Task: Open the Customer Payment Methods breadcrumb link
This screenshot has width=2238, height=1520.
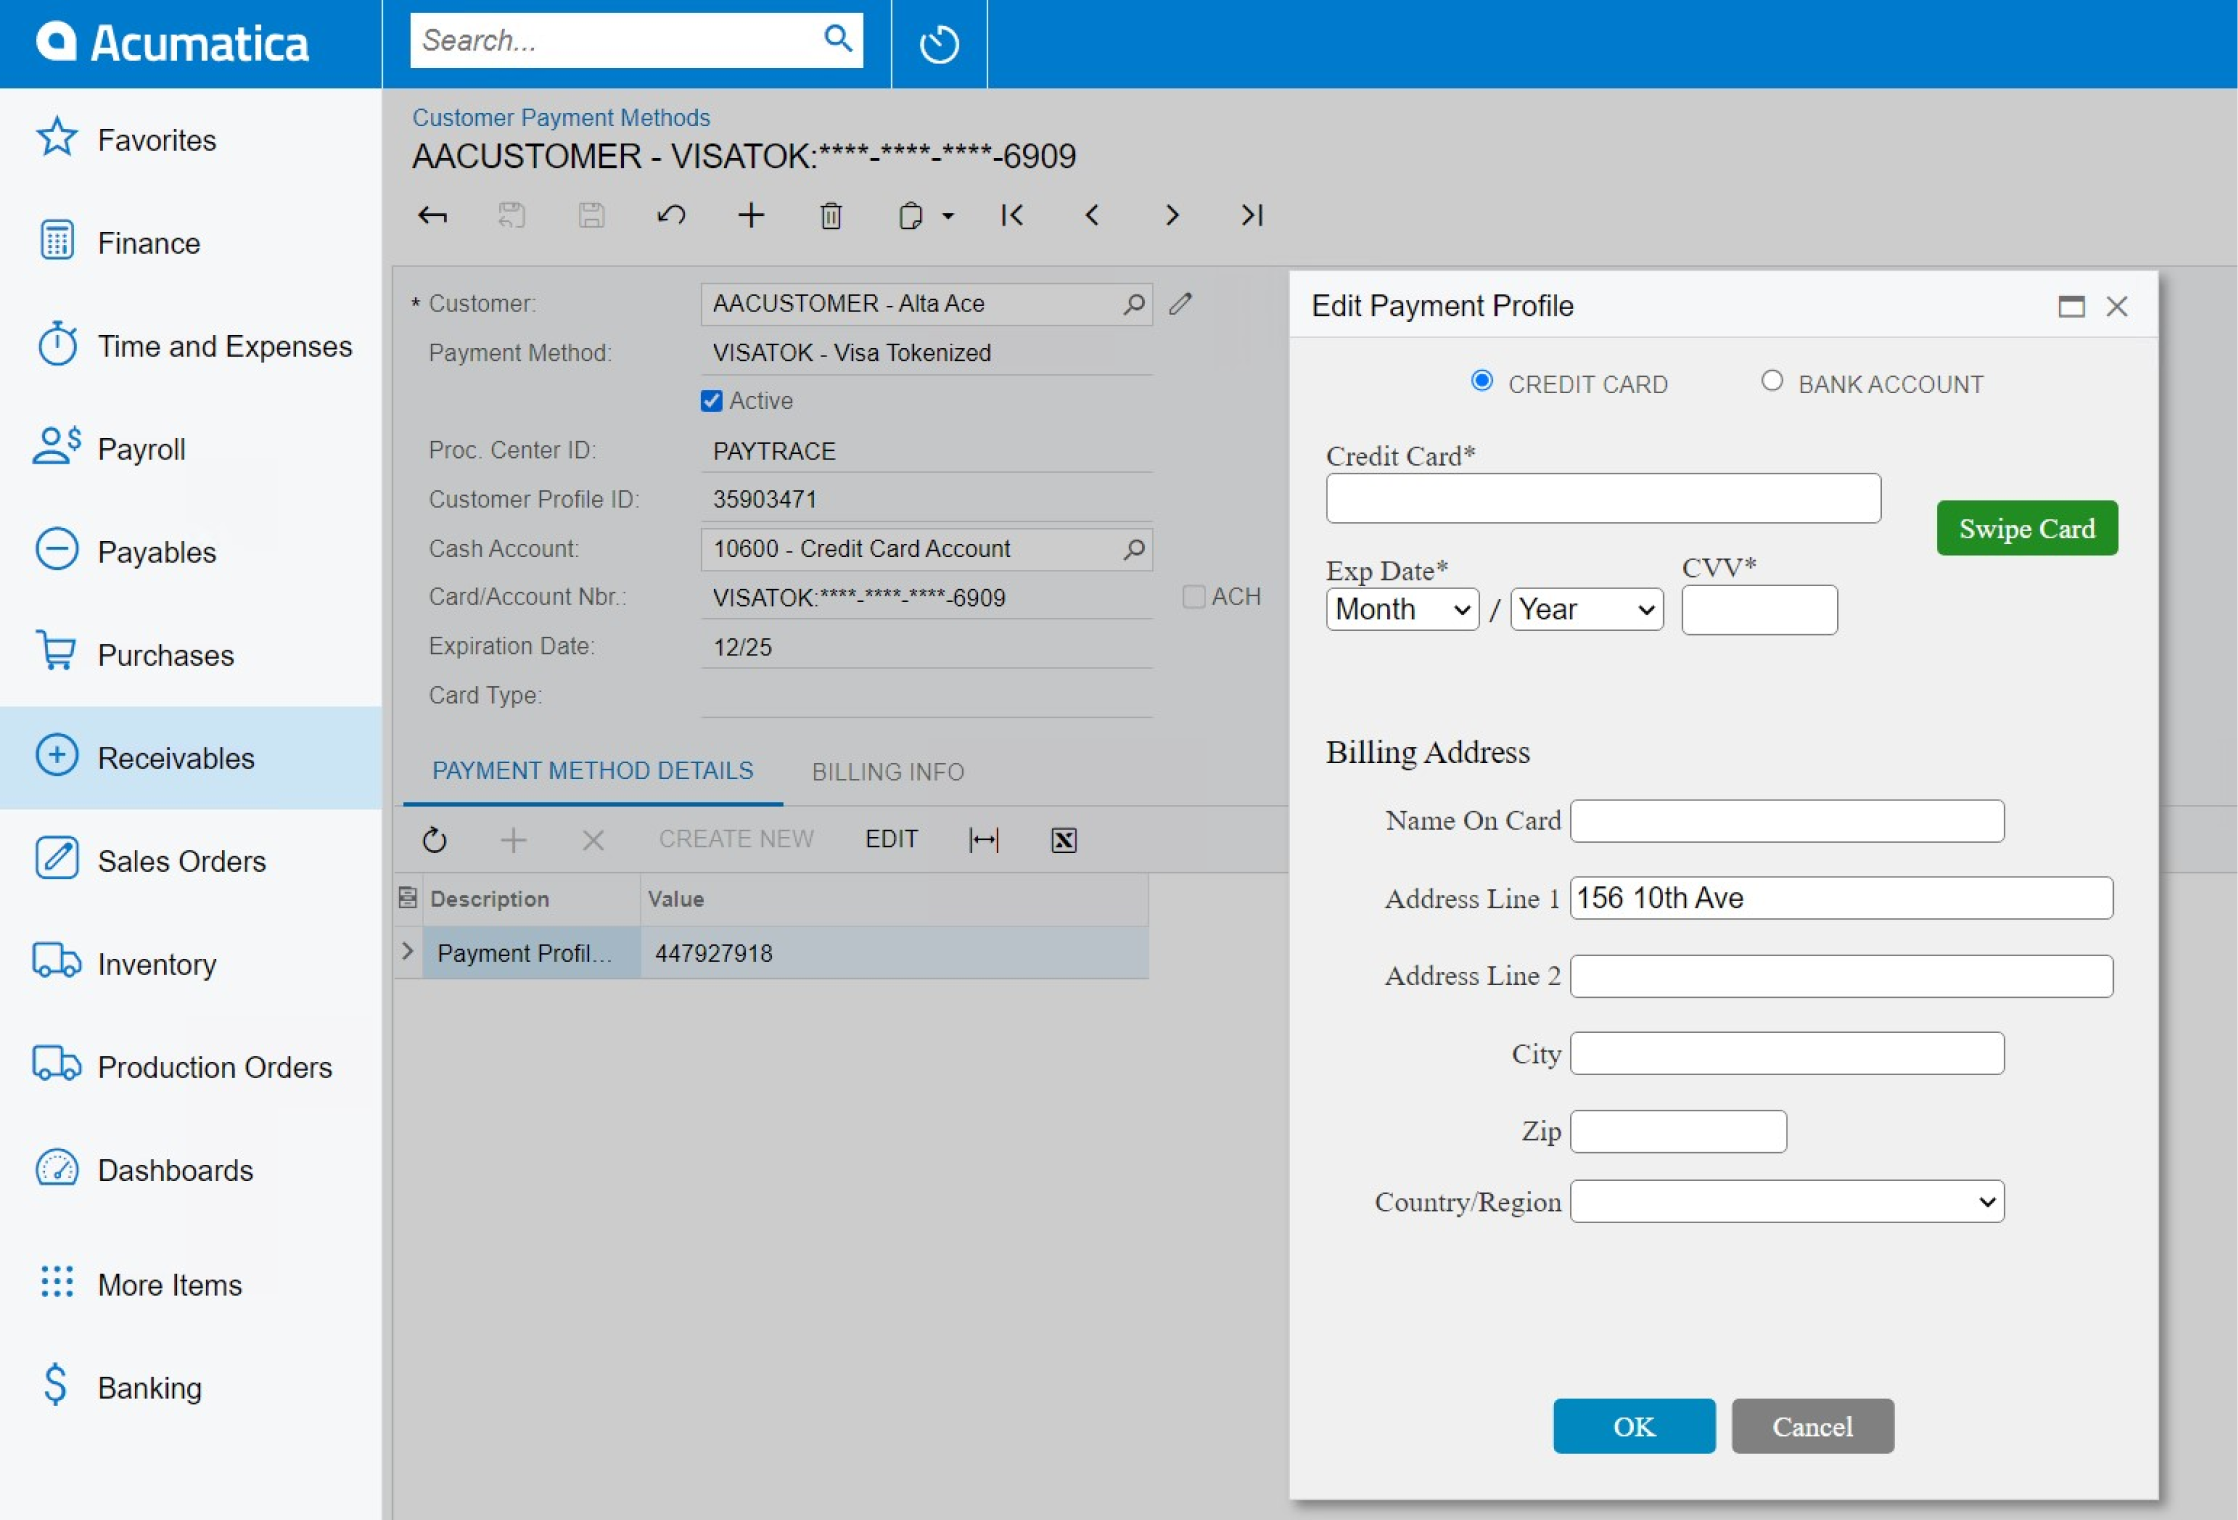Action: (561, 117)
